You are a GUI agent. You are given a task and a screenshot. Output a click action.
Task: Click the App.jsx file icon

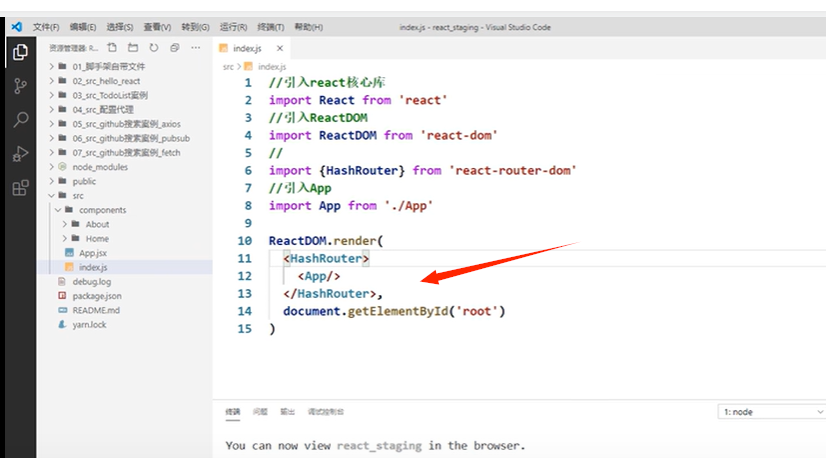point(69,253)
